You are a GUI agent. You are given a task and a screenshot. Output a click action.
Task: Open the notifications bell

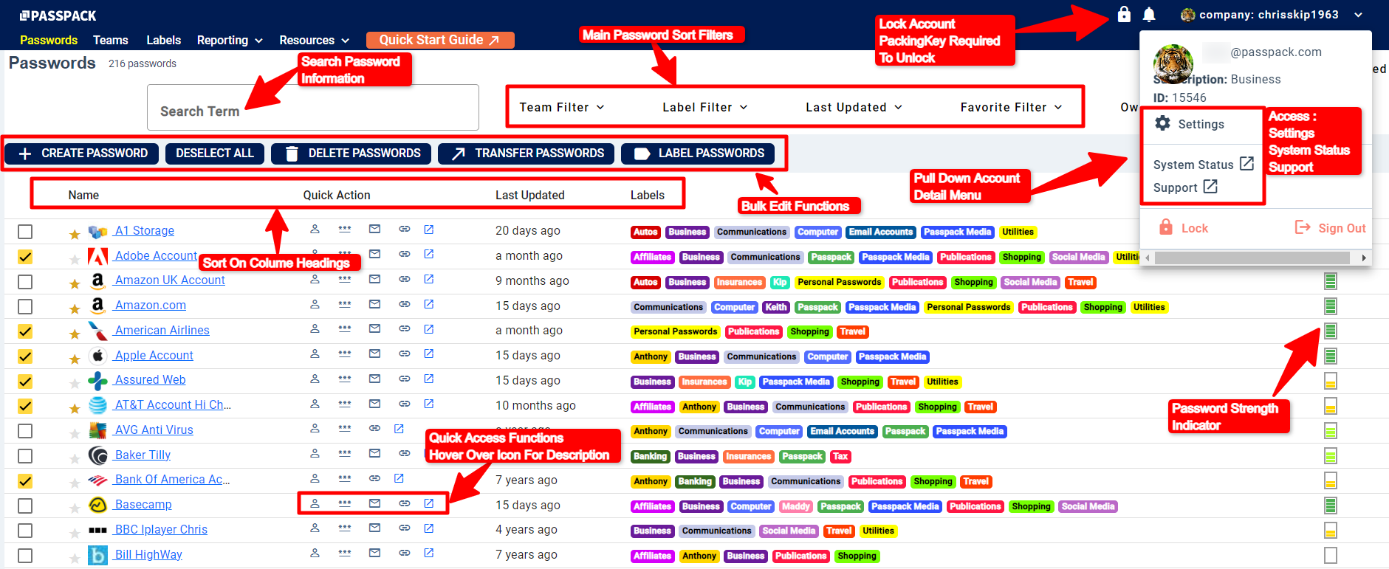click(x=1149, y=14)
